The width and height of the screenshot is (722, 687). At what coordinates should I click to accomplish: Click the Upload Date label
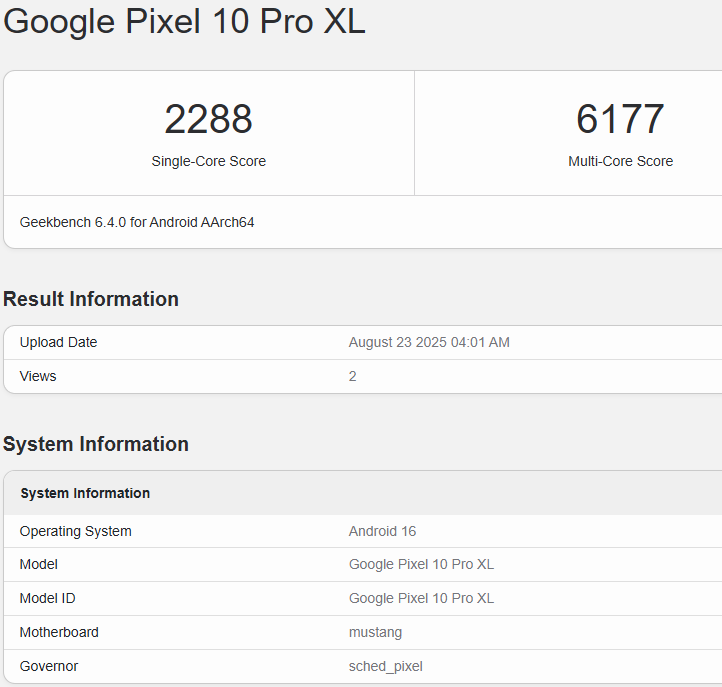coord(58,343)
